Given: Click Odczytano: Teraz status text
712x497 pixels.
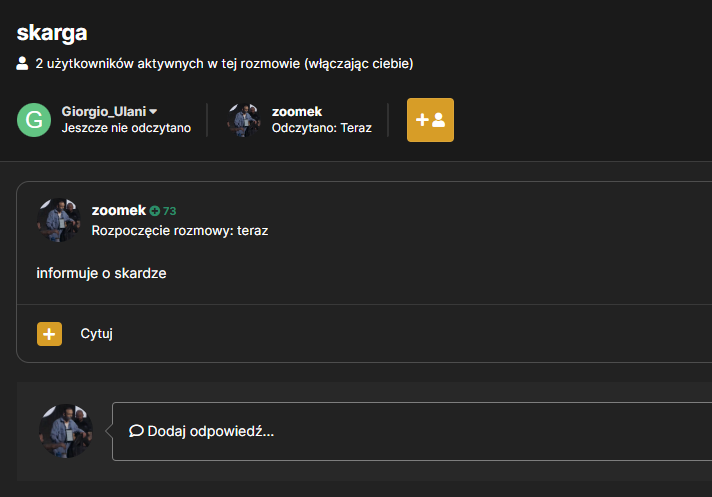Looking at the screenshot, I should pos(321,128).
